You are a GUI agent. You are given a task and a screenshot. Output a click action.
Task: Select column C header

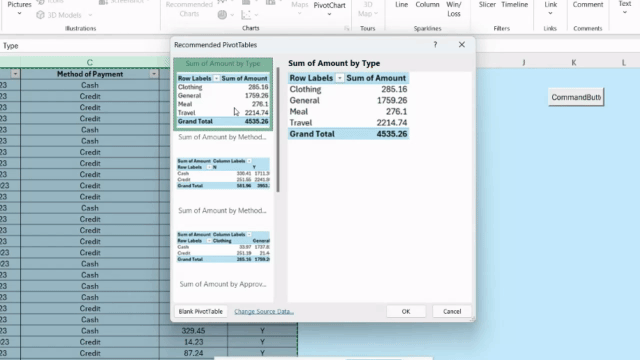[90, 62]
